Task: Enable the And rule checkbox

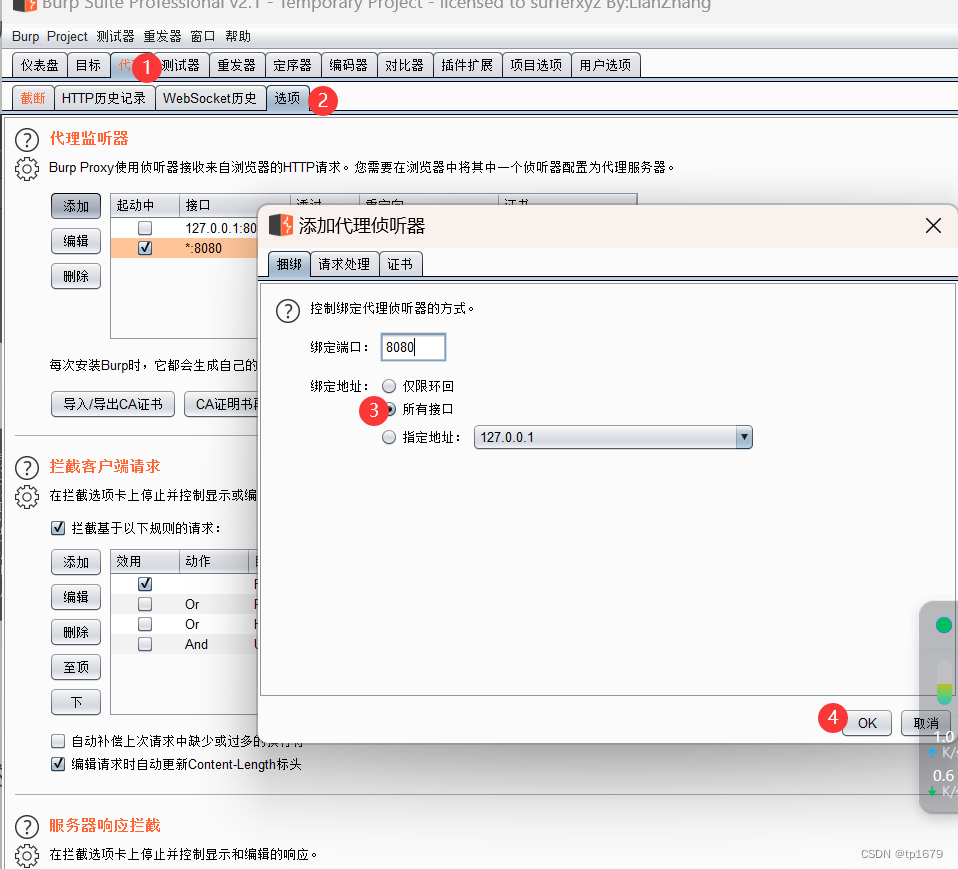Action: 145,644
